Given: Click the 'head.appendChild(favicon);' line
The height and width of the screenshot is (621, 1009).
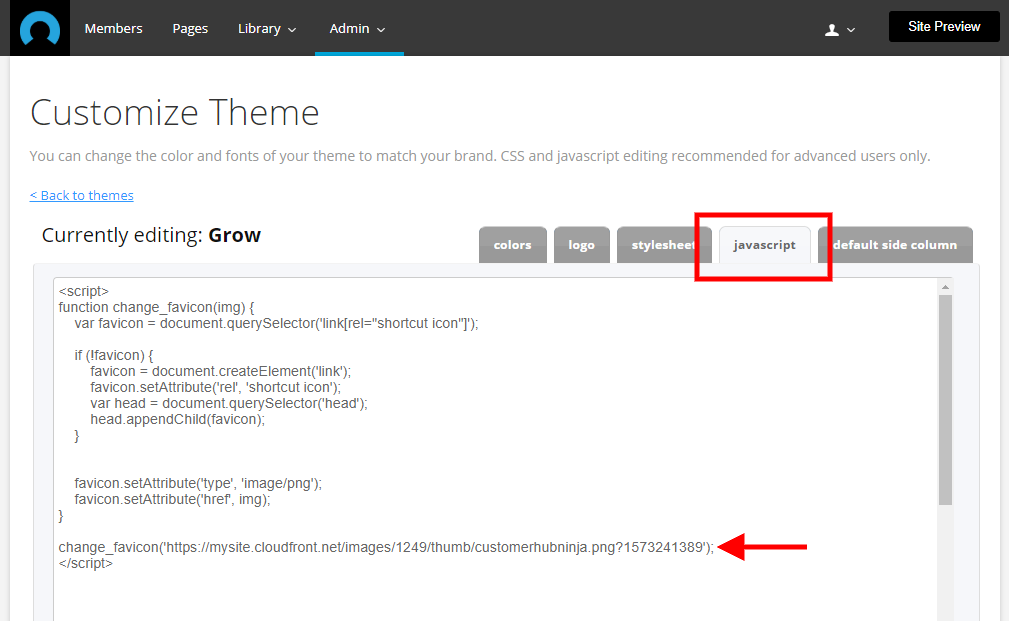Looking at the screenshot, I should click(178, 420).
